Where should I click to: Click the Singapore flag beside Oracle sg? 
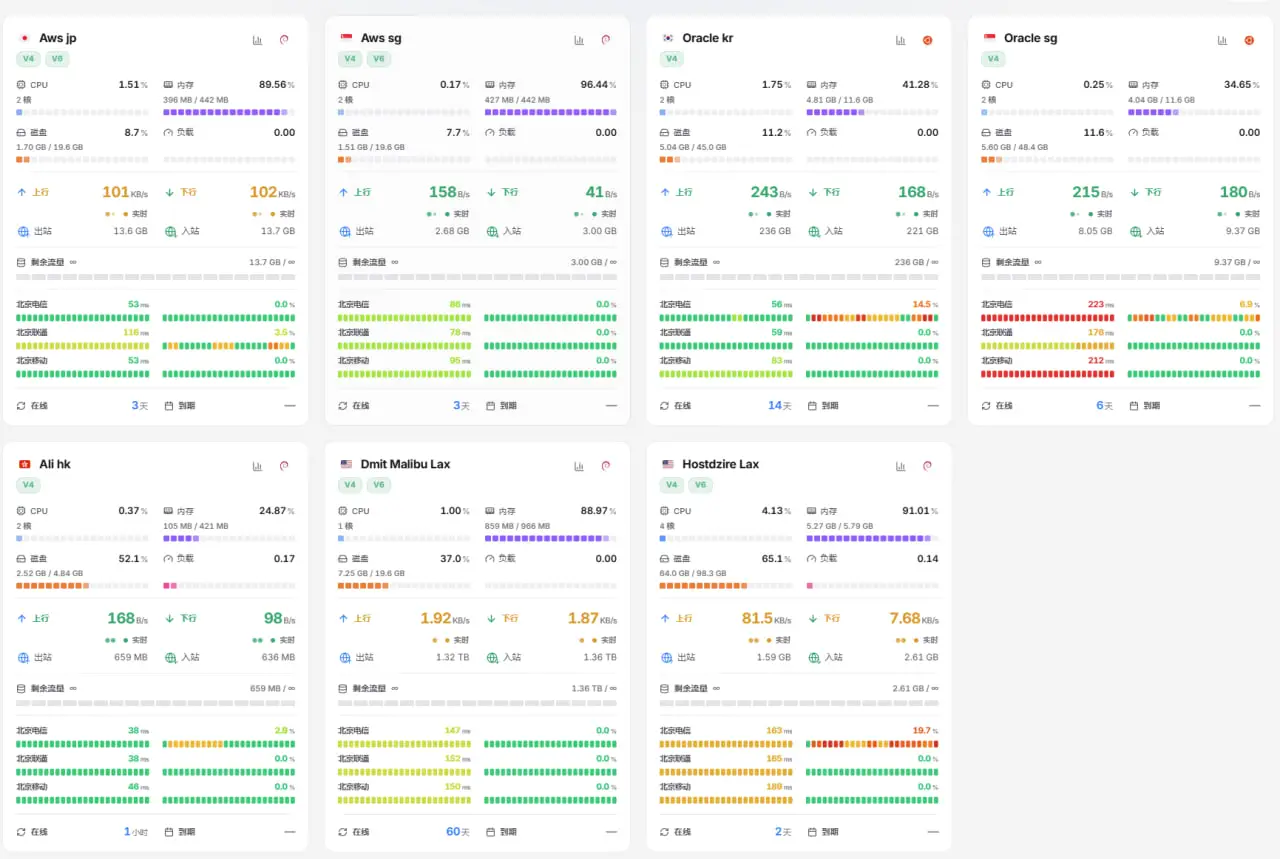990,38
